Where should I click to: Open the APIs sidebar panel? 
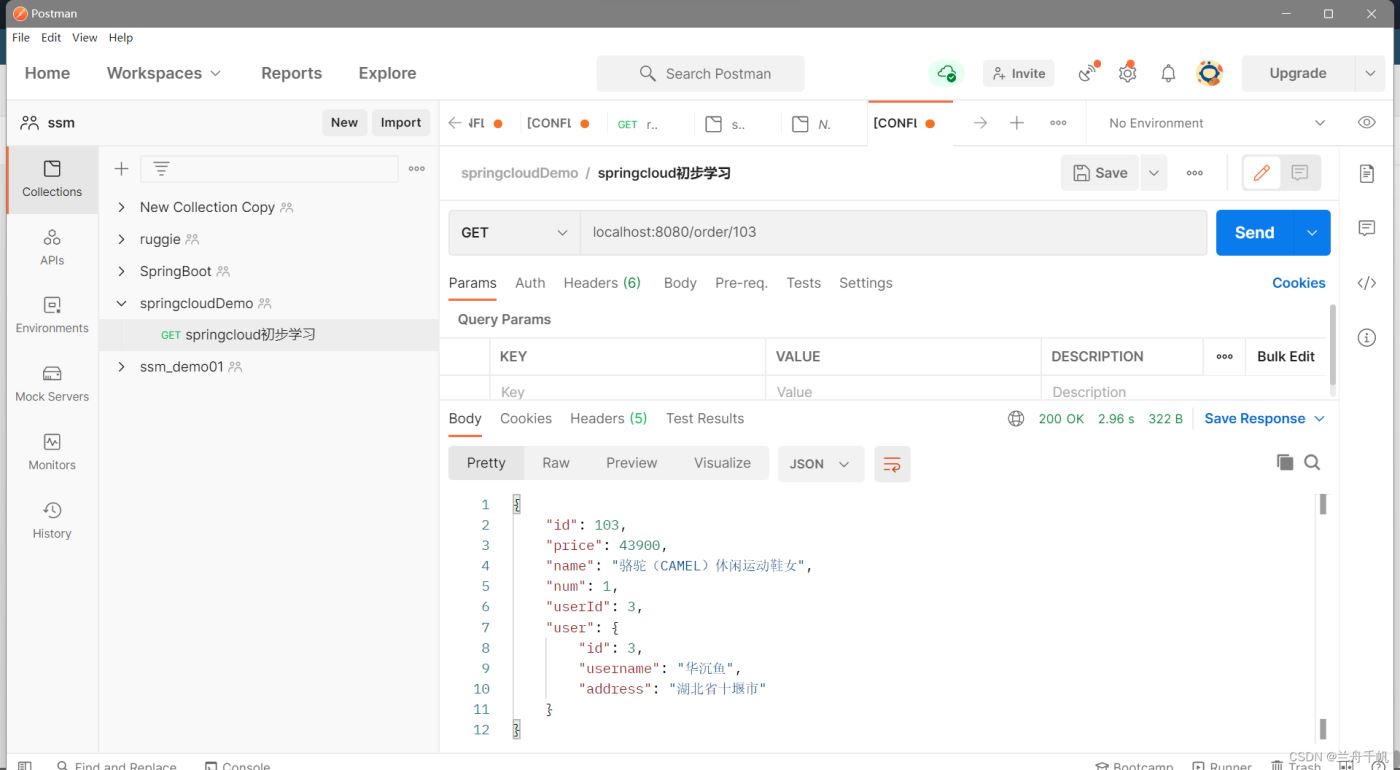[52, 248]
